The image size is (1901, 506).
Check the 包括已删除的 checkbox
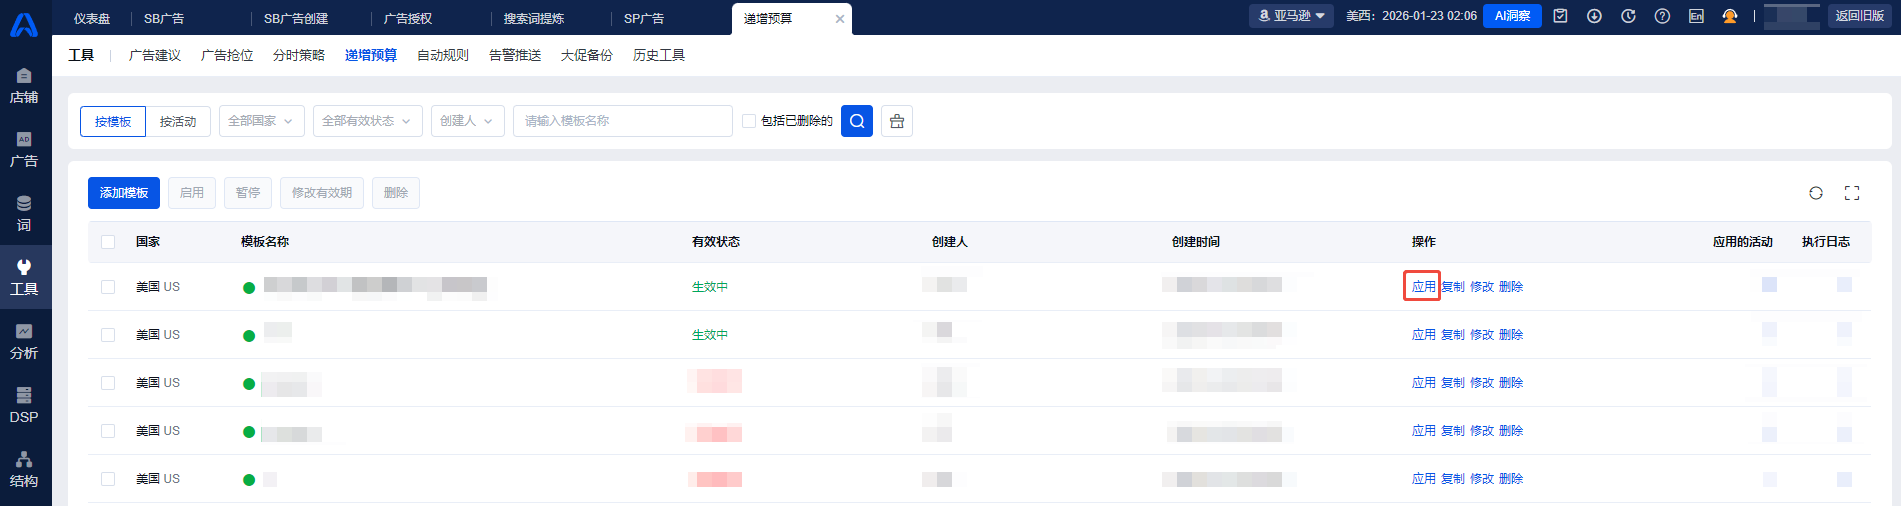(749, 121)
